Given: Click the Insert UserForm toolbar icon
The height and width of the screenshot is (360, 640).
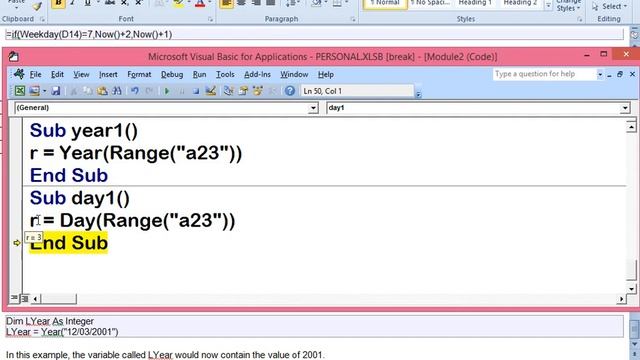Looking at the screenshot, I should [34, 91].
